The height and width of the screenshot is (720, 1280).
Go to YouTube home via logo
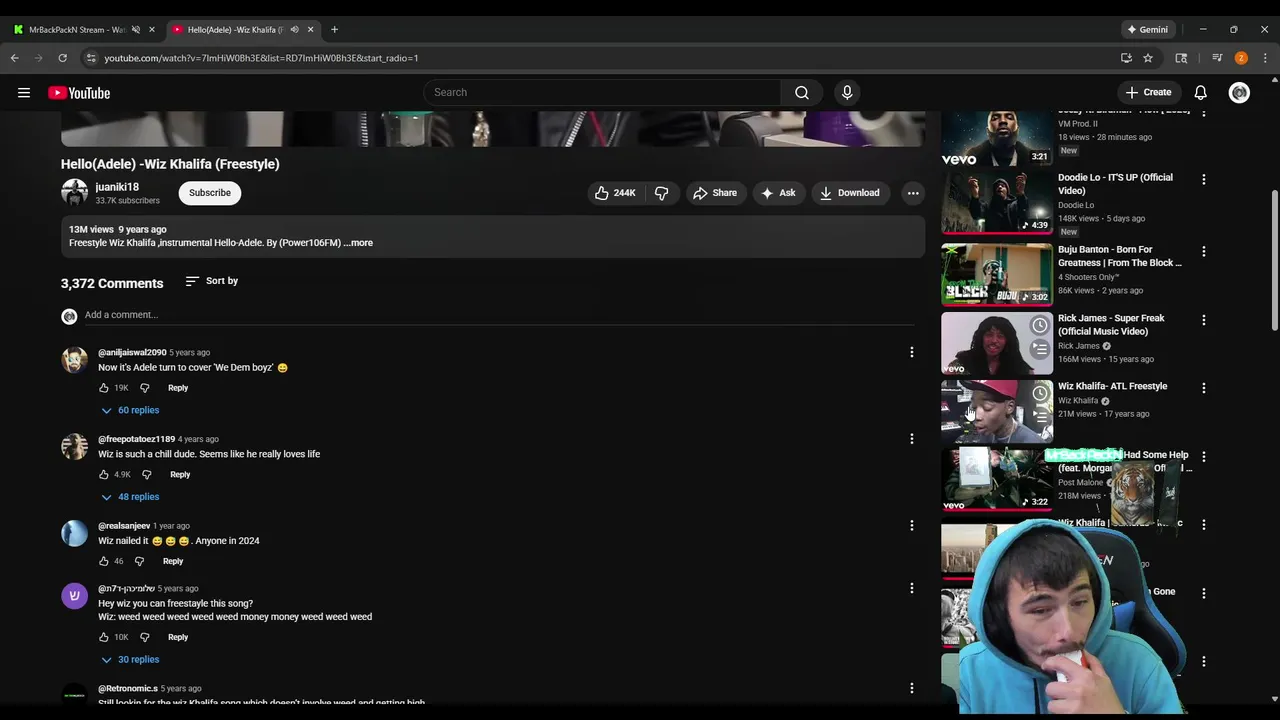(79, 93)
